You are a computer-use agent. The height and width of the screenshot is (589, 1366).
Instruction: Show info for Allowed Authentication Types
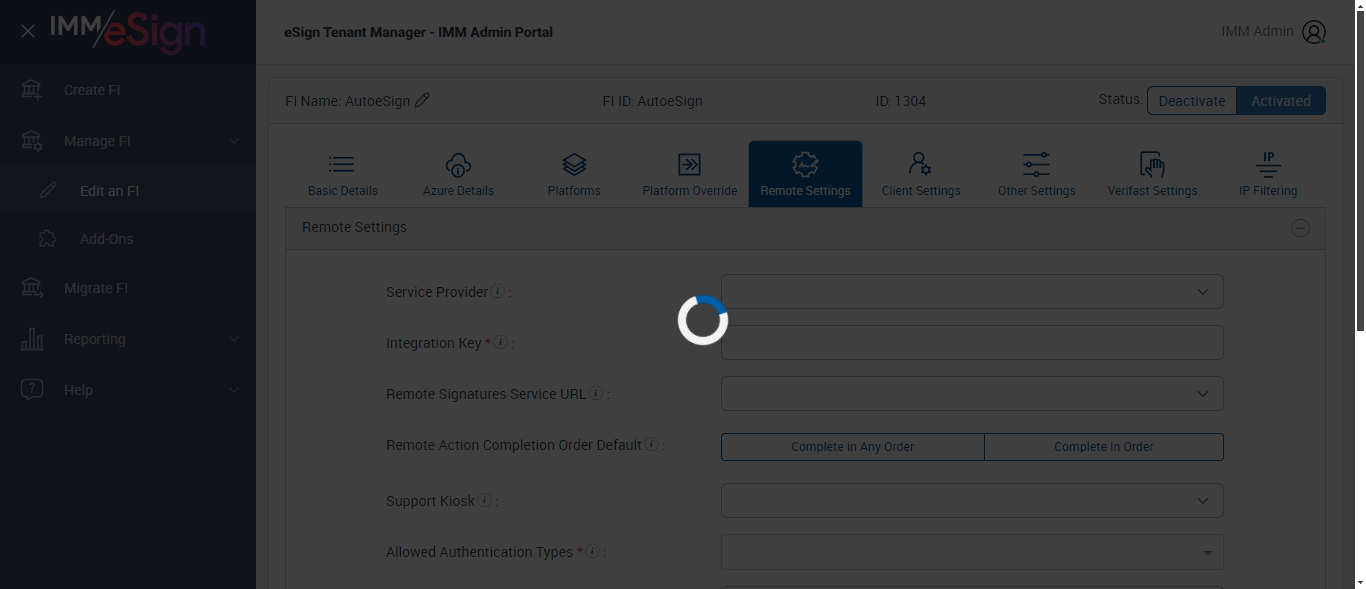click(x=592, y=551)
